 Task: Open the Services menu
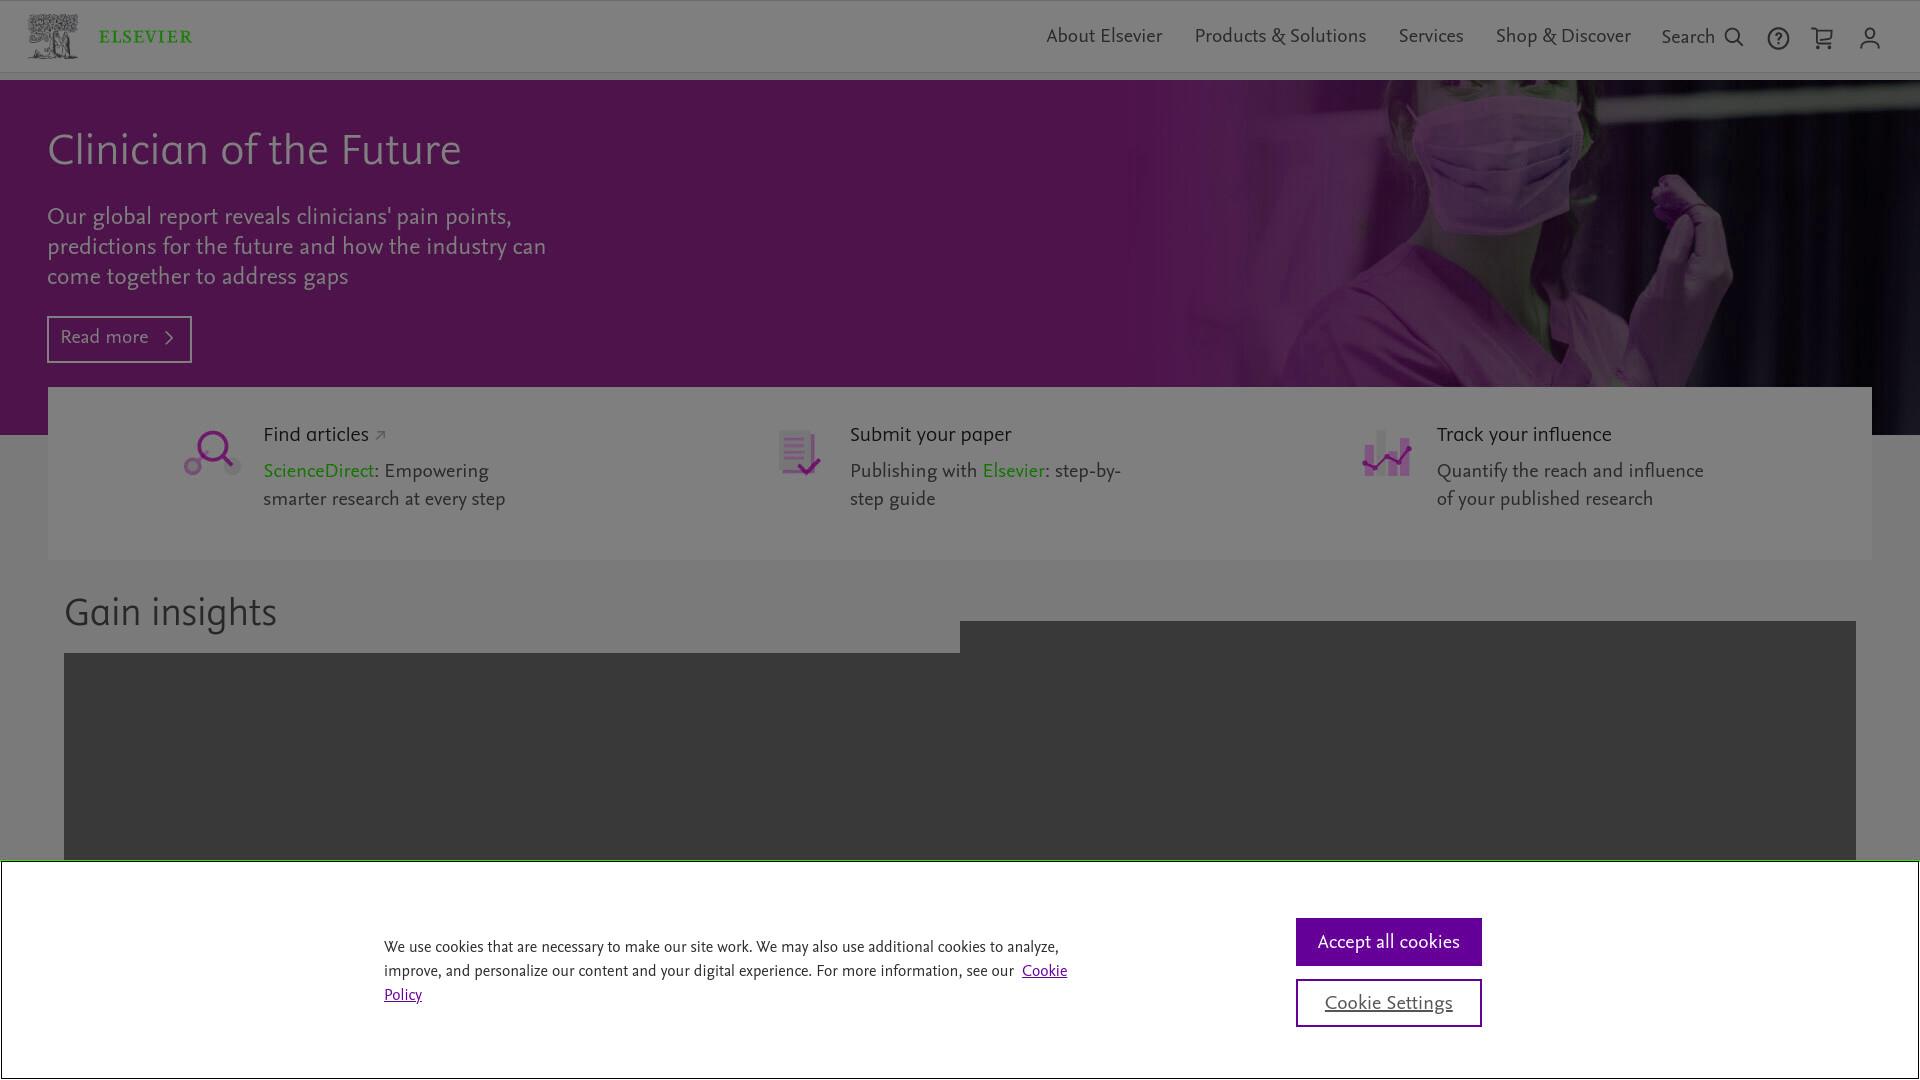[1430, 37]
